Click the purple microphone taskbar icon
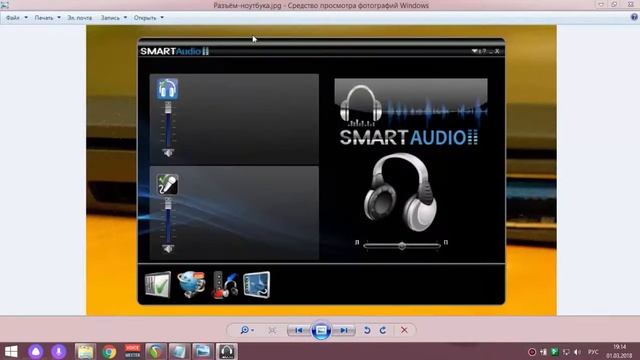The width and height of the screenshot is (640, 360). click(x=59, y=351)
